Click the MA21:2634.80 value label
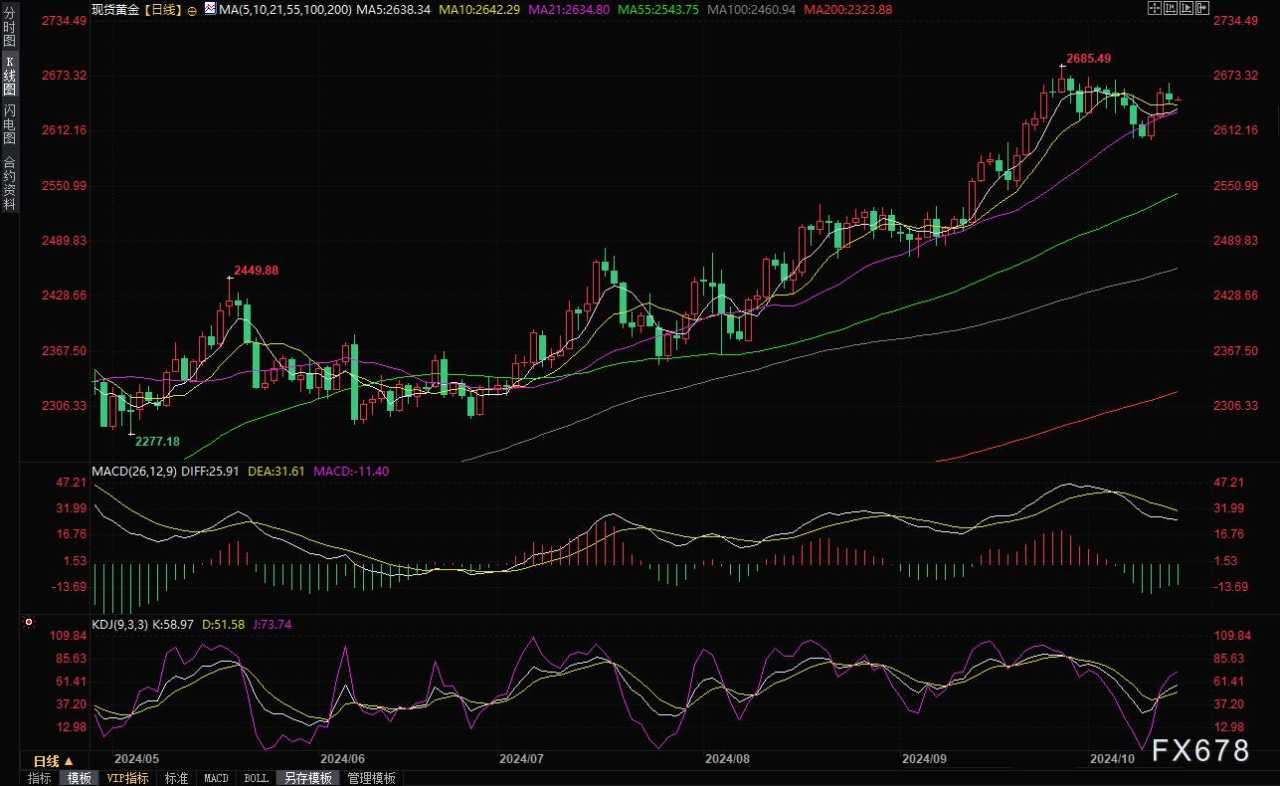Screen dimensions: 1280x786 pos(568,9)
